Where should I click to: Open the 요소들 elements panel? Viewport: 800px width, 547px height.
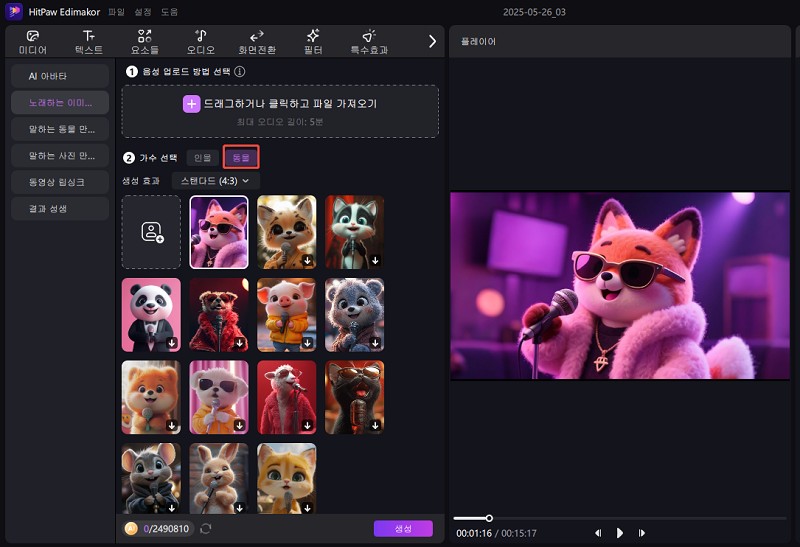tap(145, 41)
